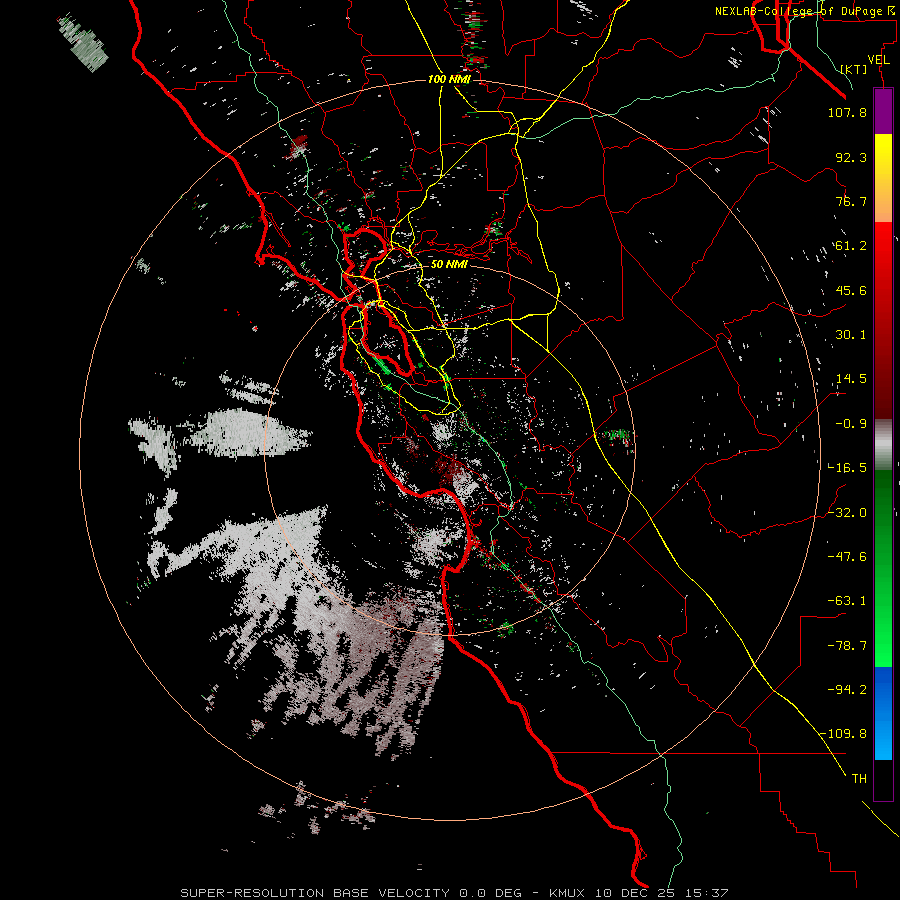900x900 pixels.
Task: Click the -78.7 scale value
Action: 847,646
